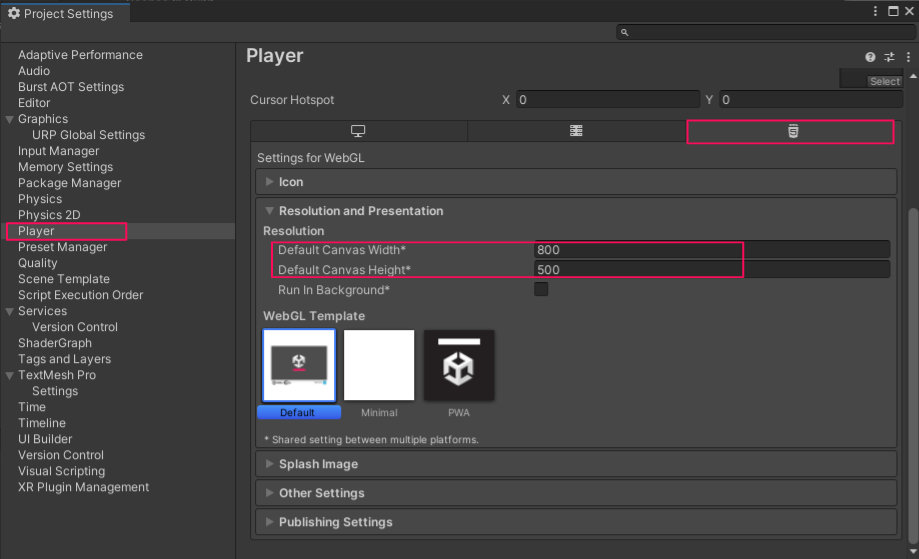Open Time settings
919x559 pixels.
point(32,407)
